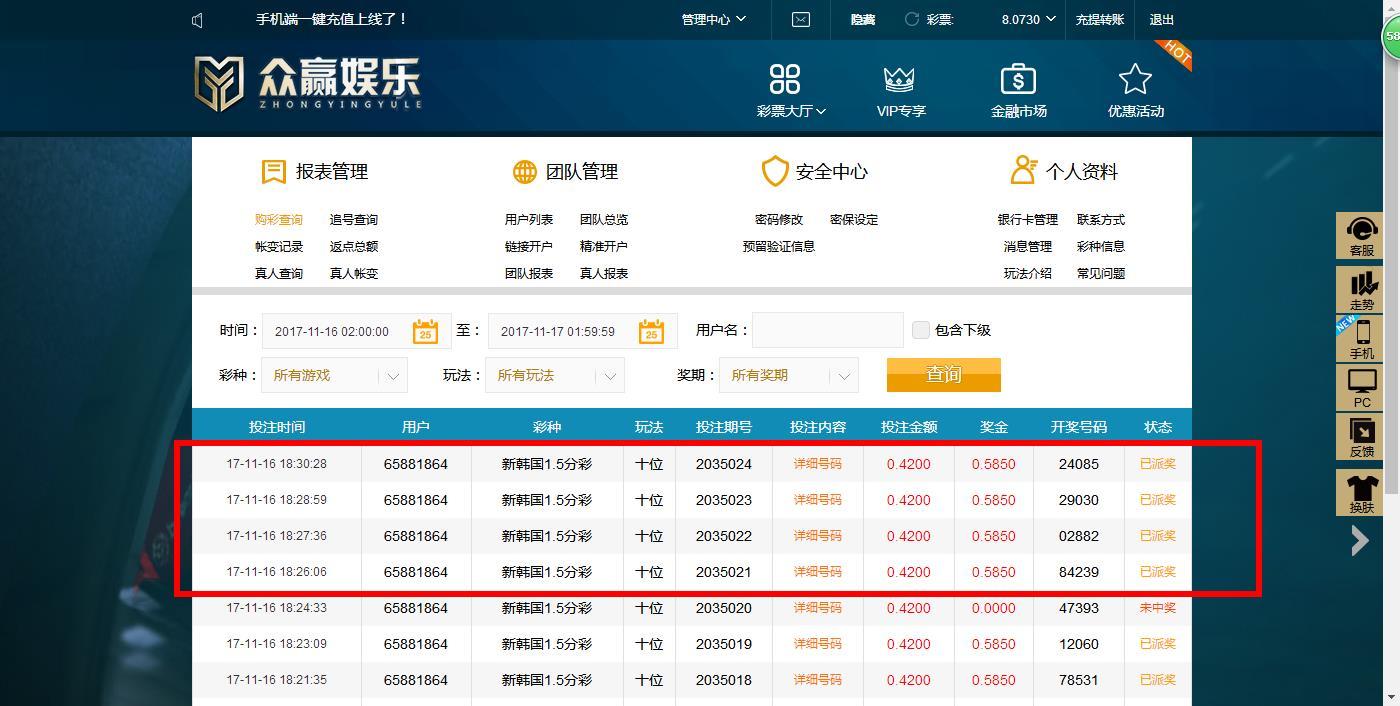Screen dimensions: 1400x706
Task: Open 精准开户 menu item
Action: (x=604, y=247)
